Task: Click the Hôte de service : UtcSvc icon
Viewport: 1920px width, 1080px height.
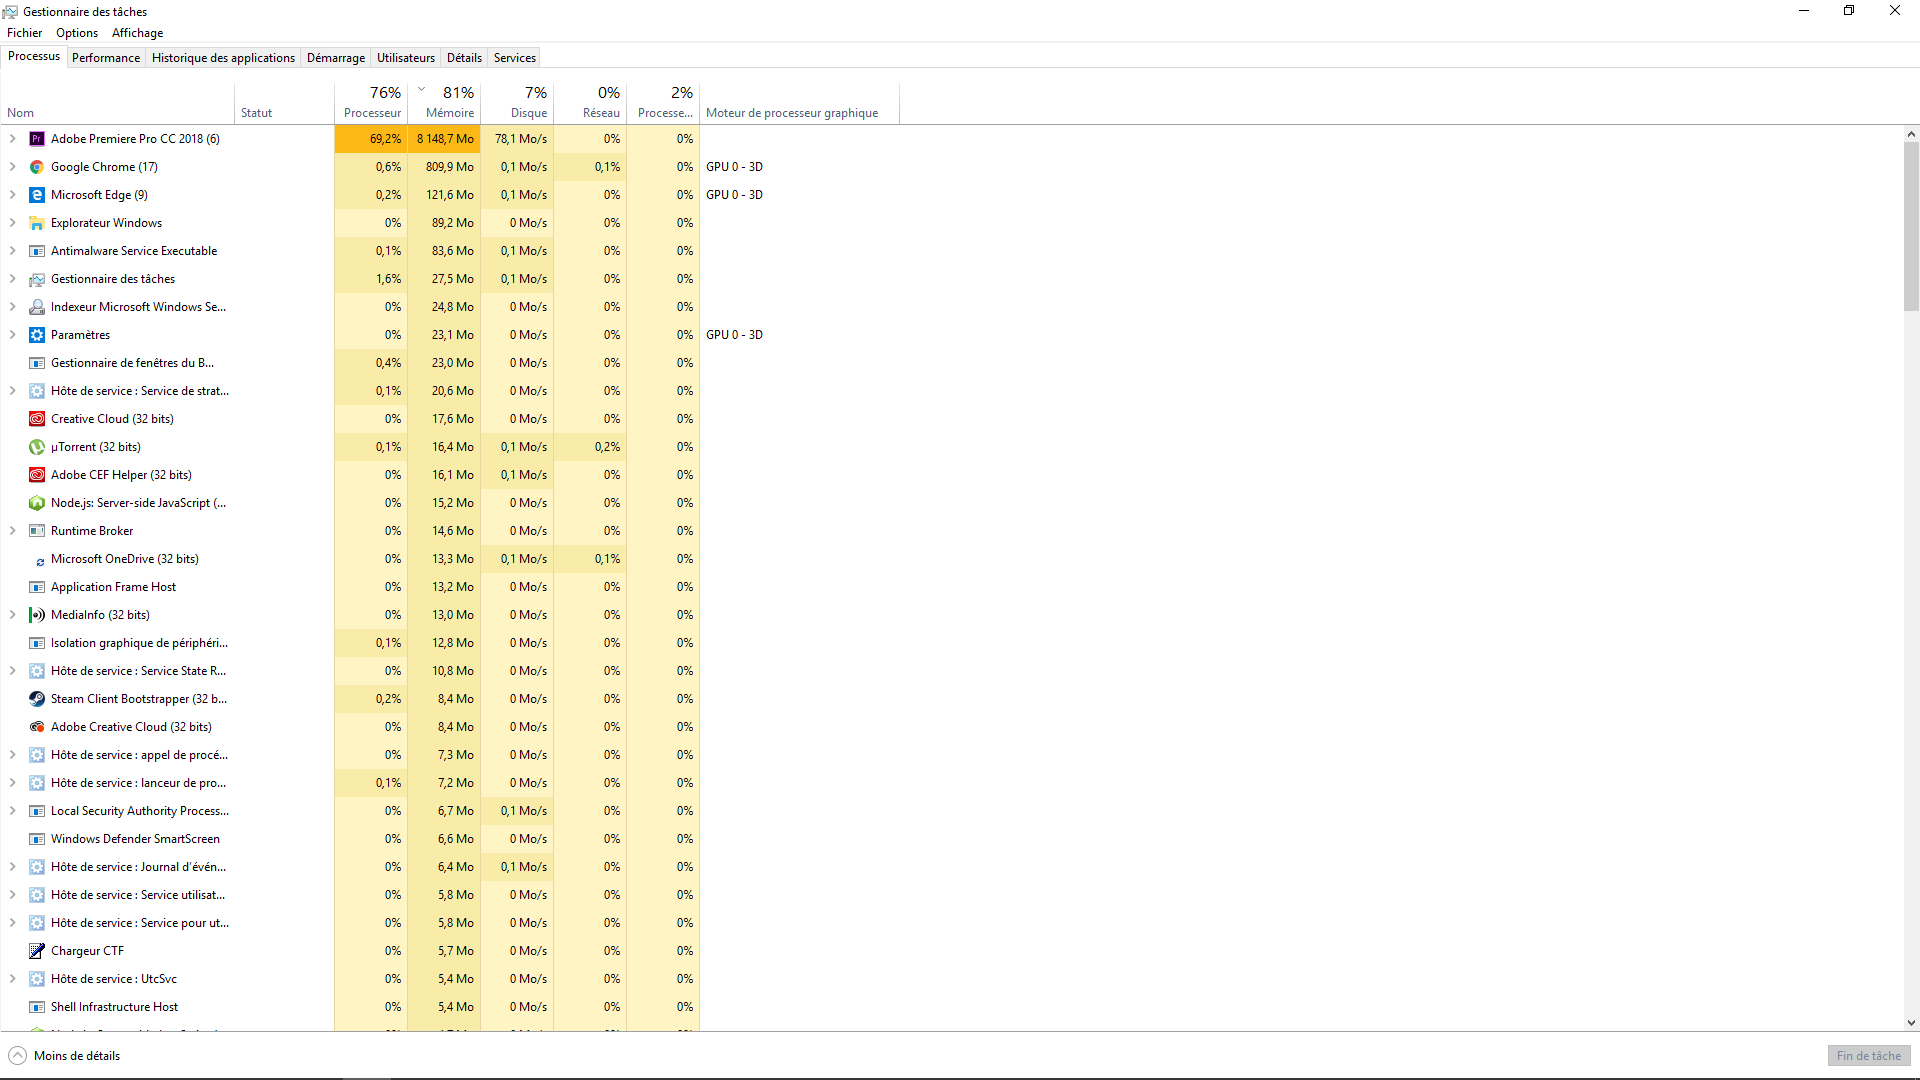Action: [x=37, y=979]
